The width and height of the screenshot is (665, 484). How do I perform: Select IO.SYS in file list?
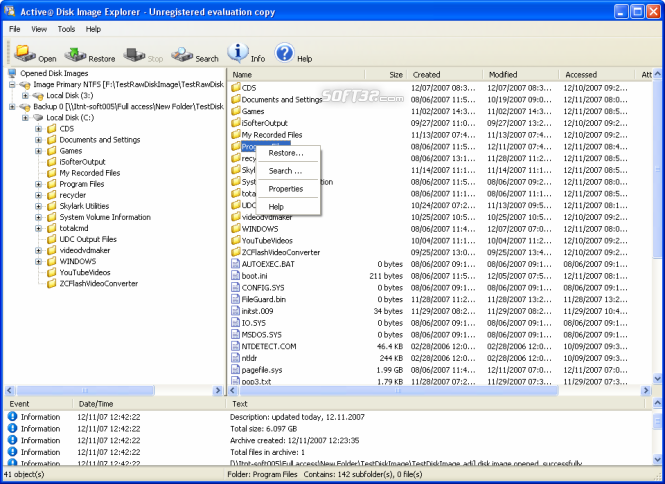[x=254, y=323]
